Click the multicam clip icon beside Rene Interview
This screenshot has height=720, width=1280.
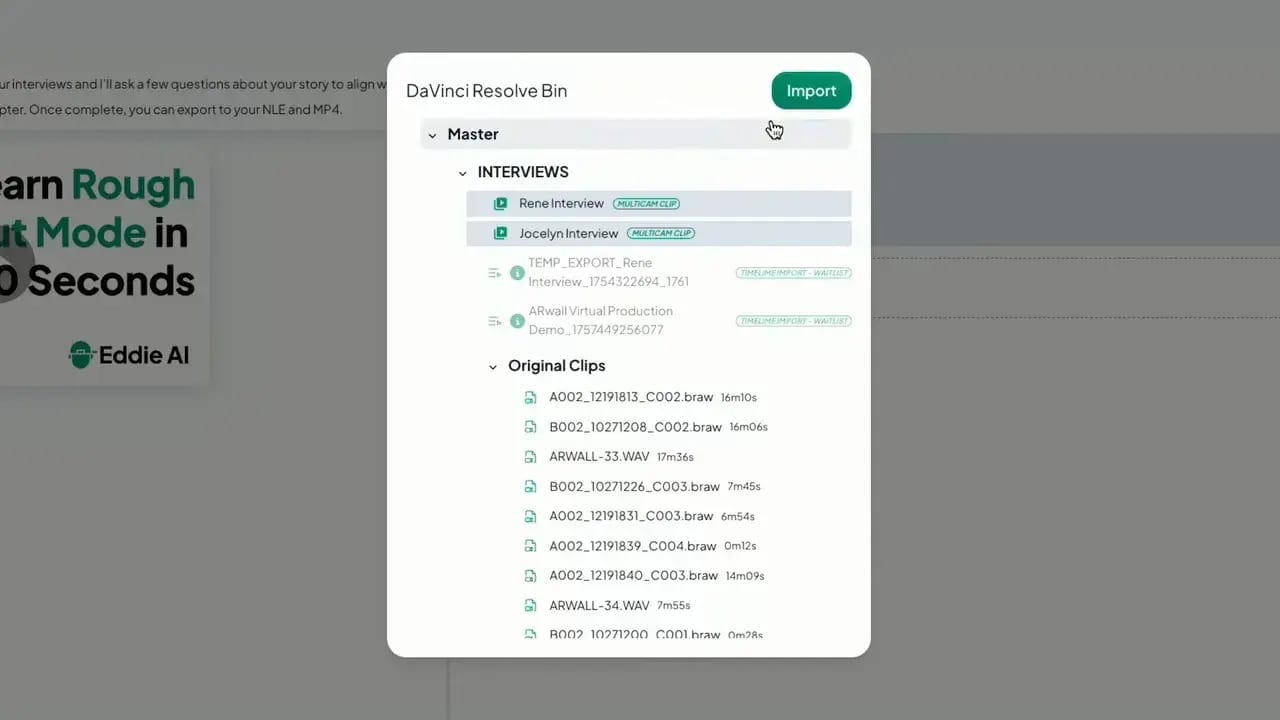(500, 204)
